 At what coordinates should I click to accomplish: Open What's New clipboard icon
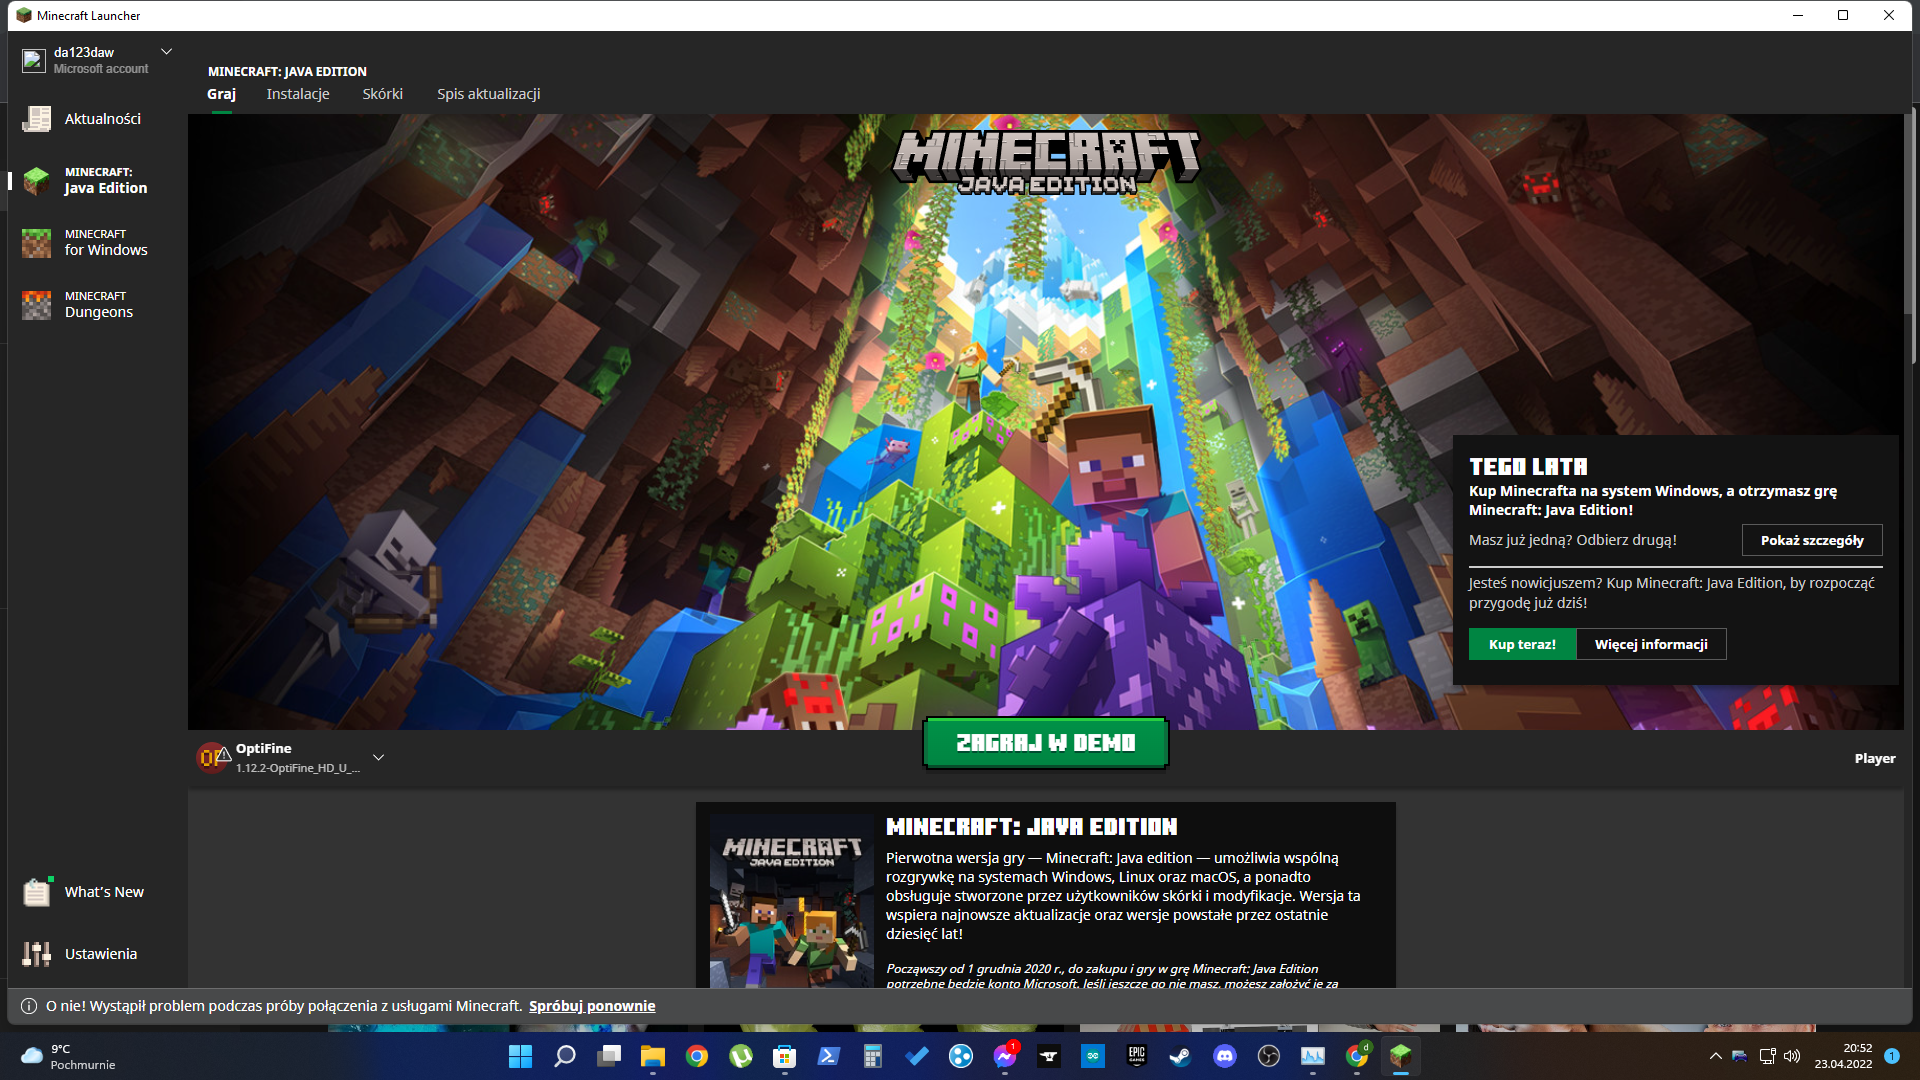[x=37, y=892]
